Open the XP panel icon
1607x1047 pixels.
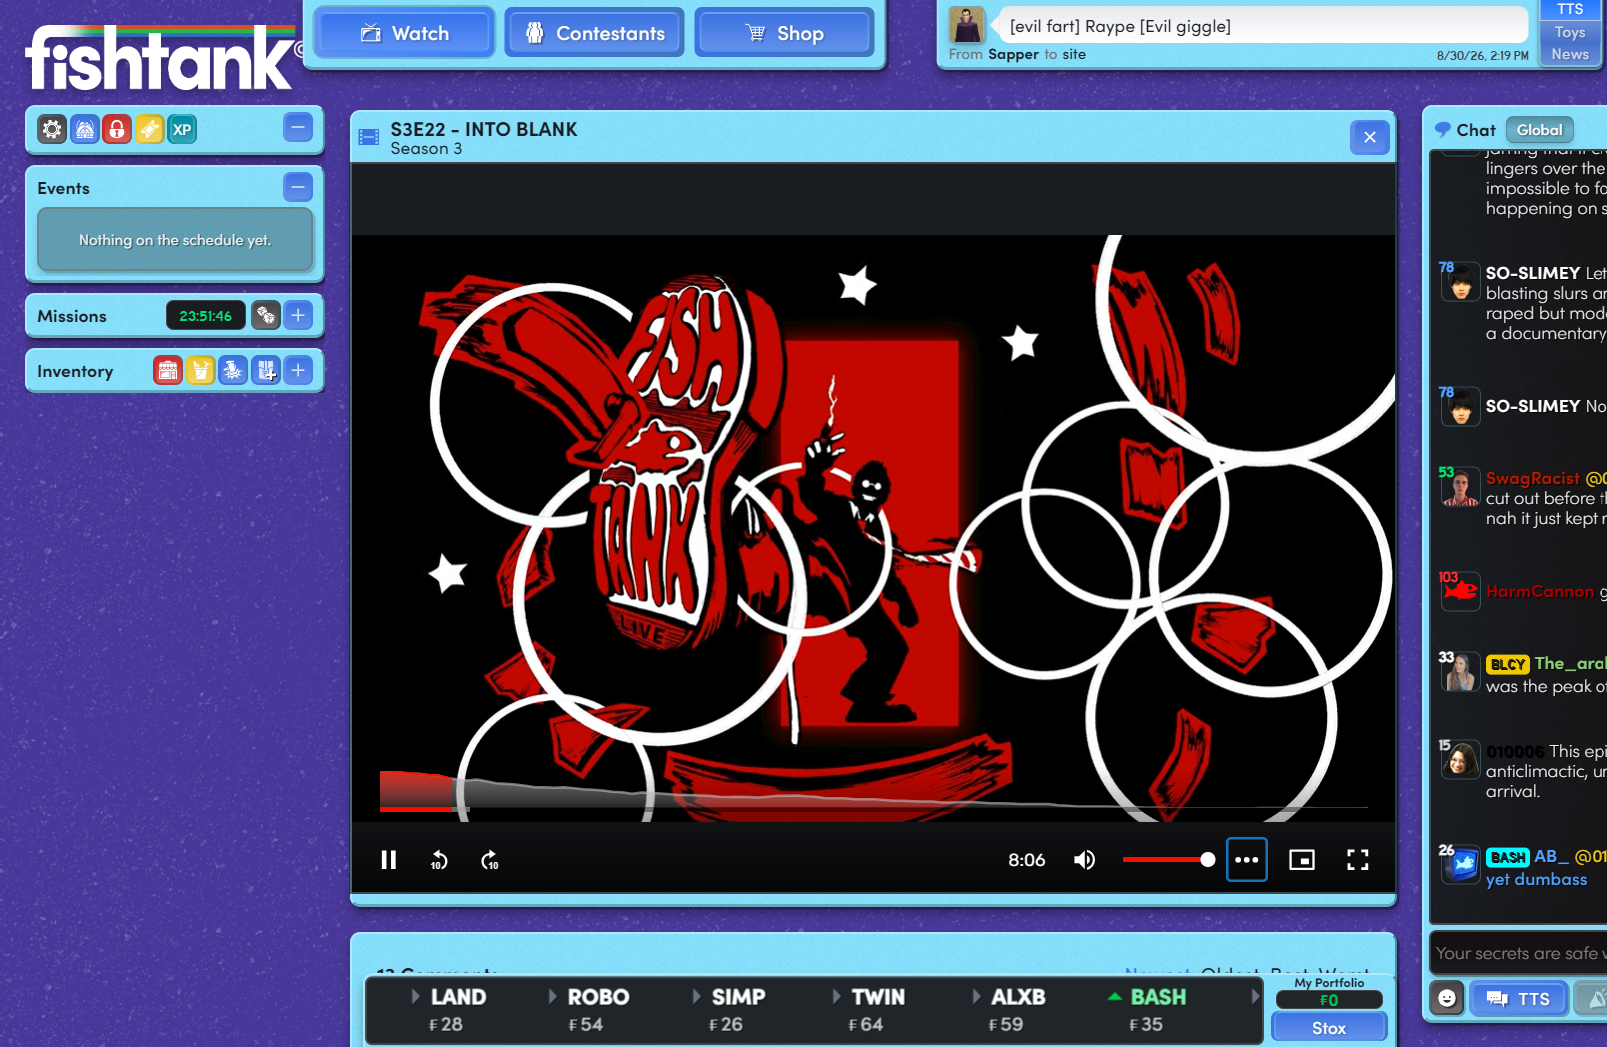pyautogui.click(x=182, y=129)
